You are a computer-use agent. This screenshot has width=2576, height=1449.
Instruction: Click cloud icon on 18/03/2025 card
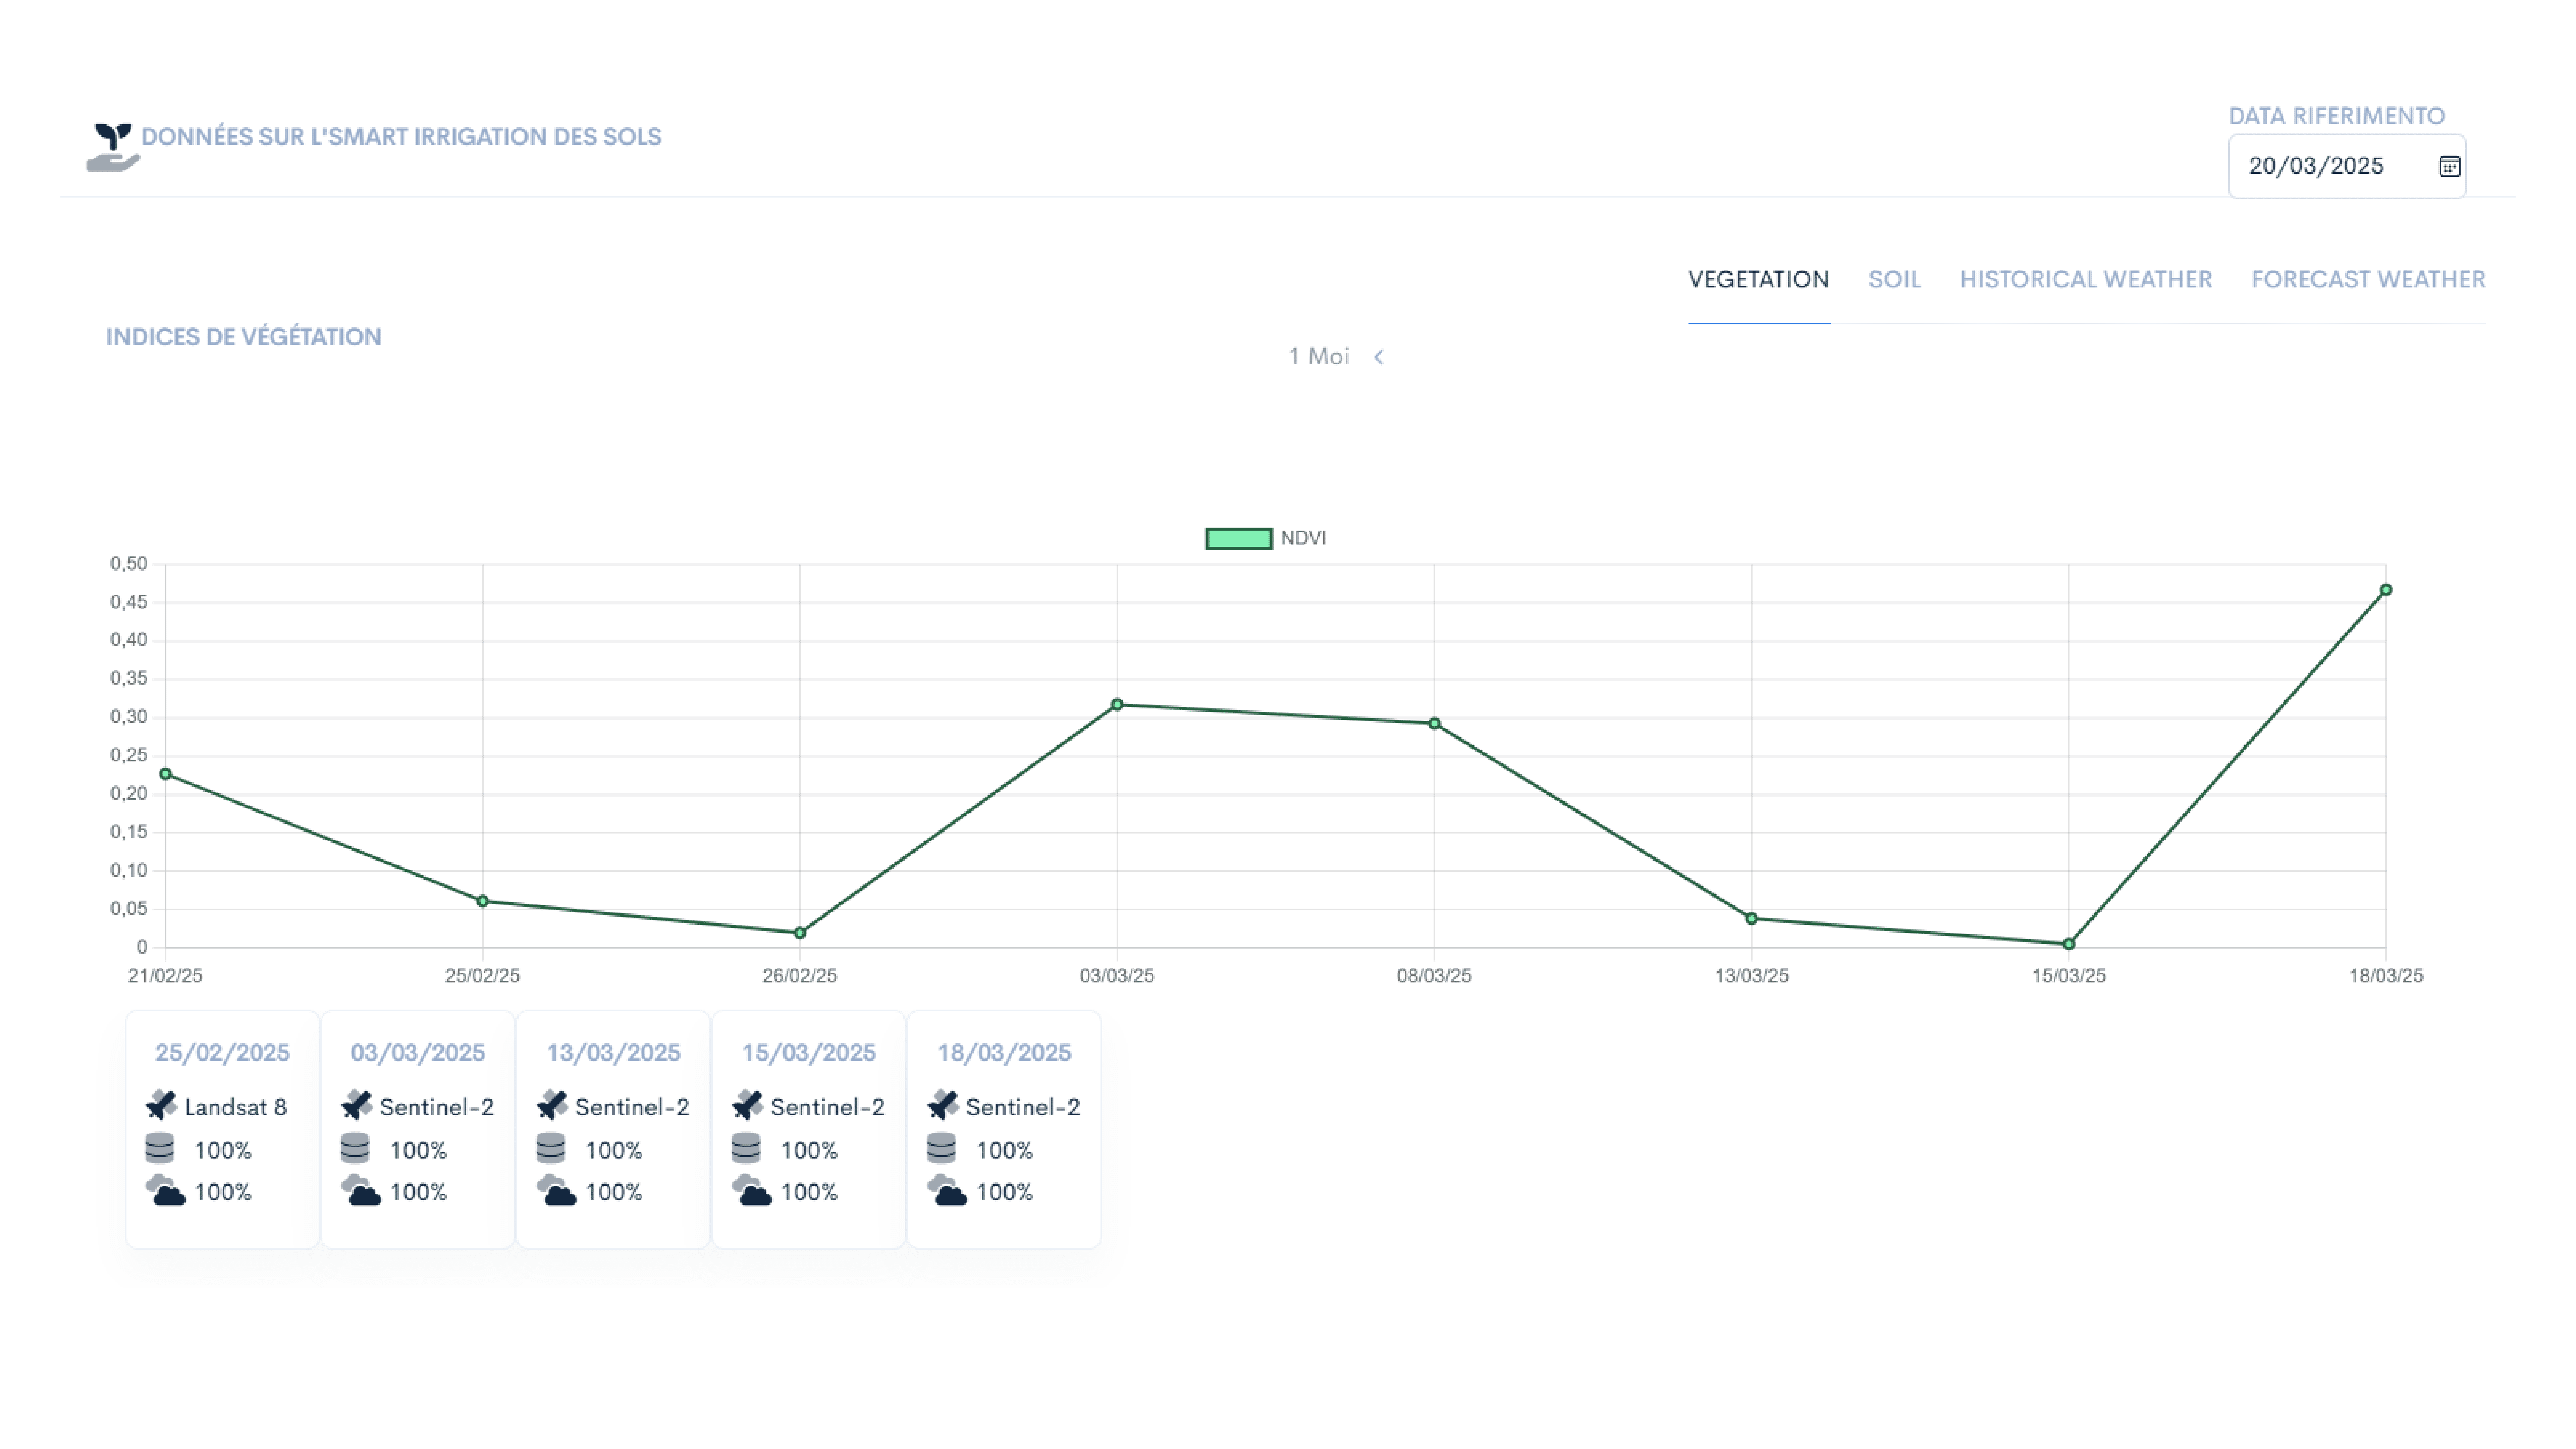947,1190
